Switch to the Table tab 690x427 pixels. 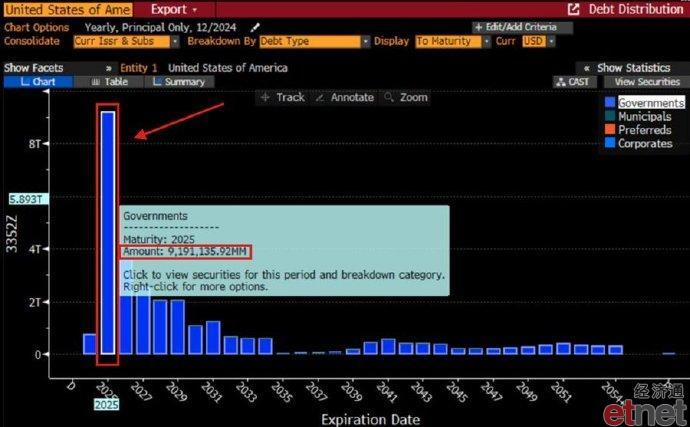[109, 82]
